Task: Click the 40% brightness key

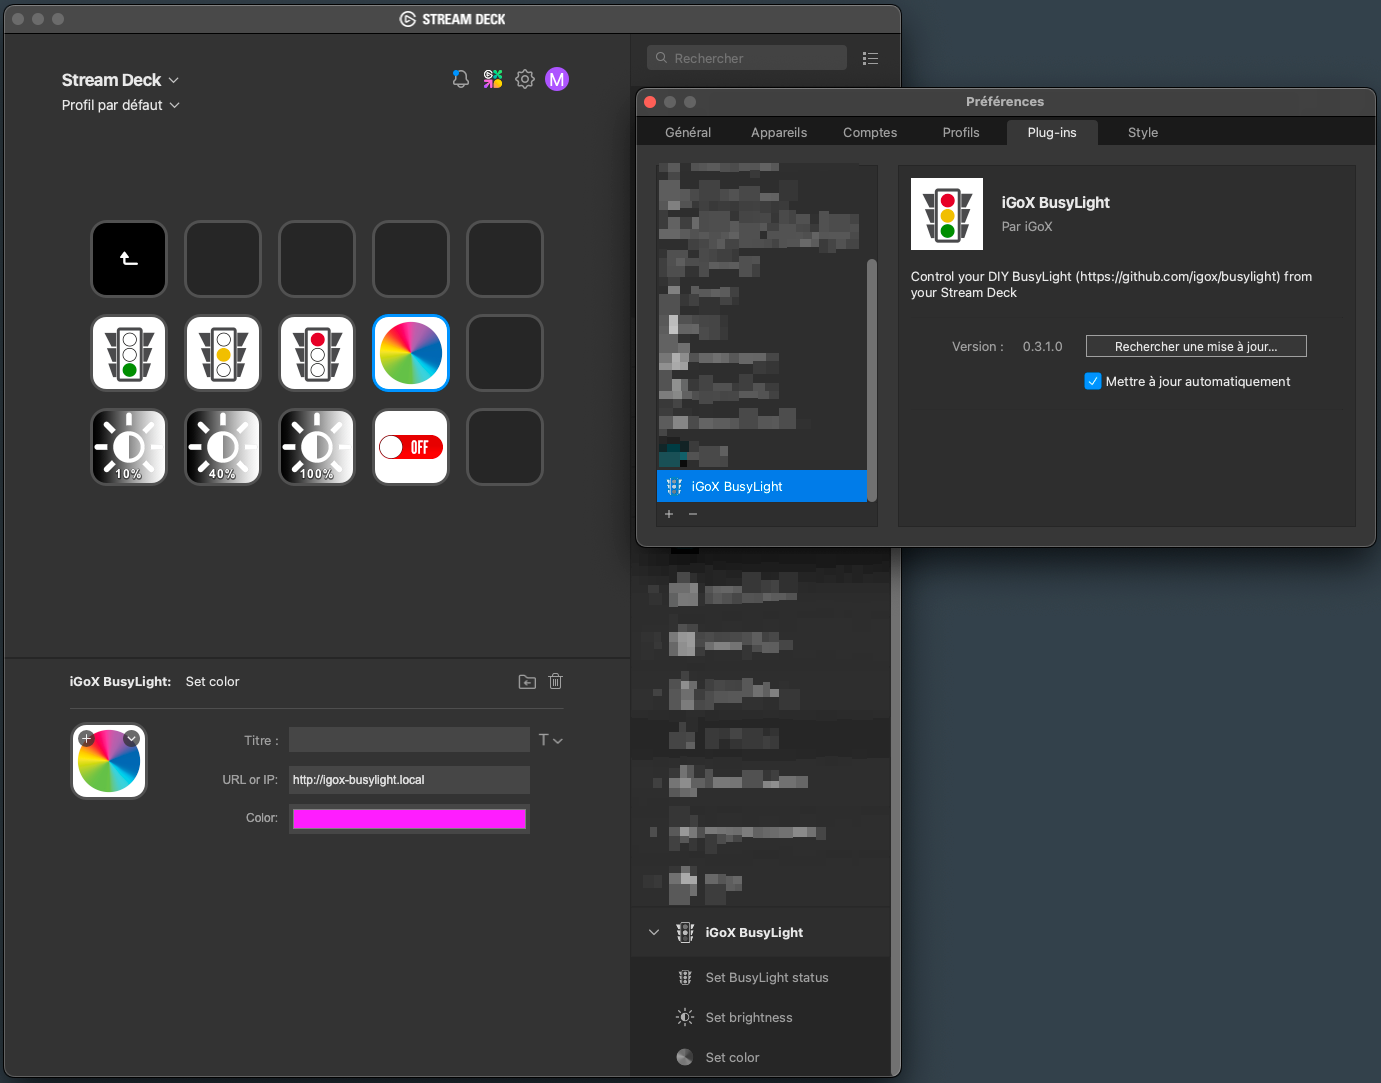Action: tap(222, 447)
